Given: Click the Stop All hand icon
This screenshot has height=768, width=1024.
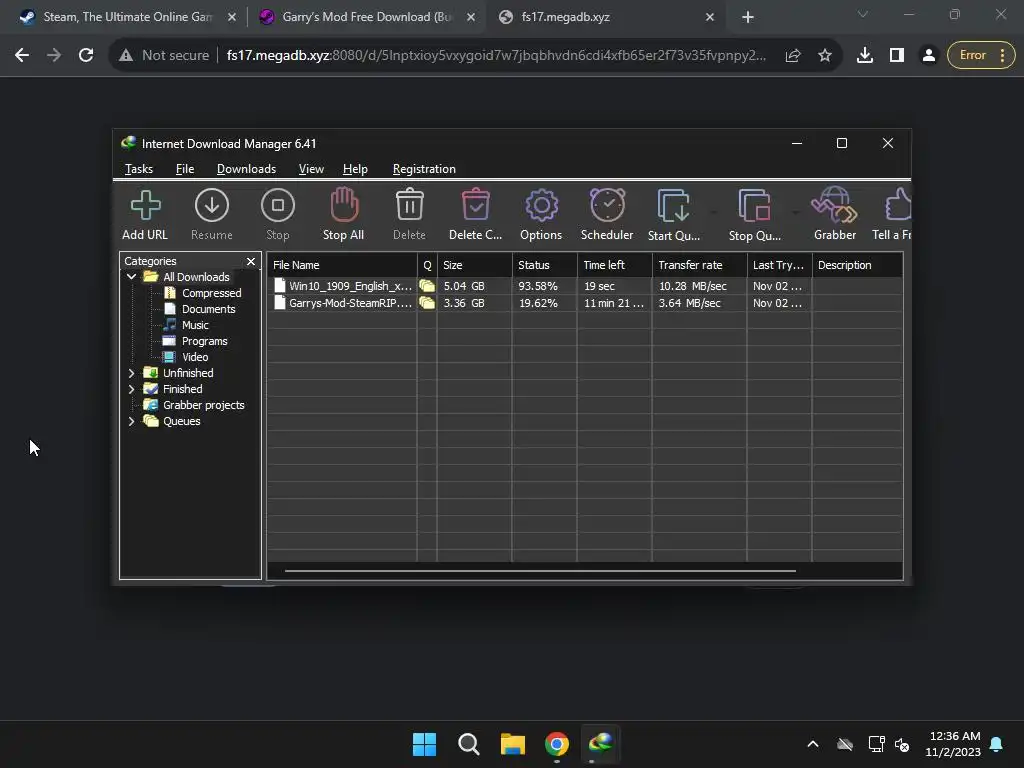Looking at the screenshot, I should (x=344, y=205).
